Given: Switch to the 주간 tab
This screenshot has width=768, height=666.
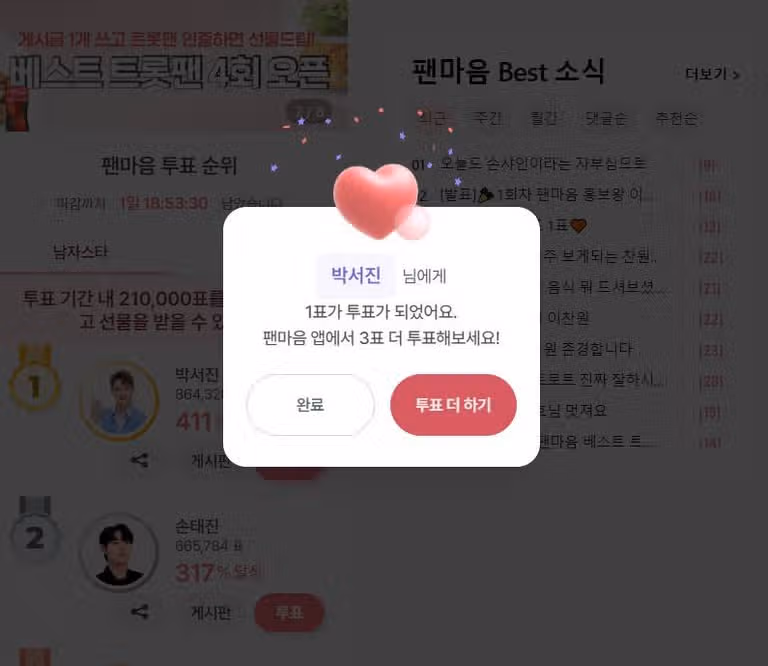Looking at the screenshot, I should point(487,119).
